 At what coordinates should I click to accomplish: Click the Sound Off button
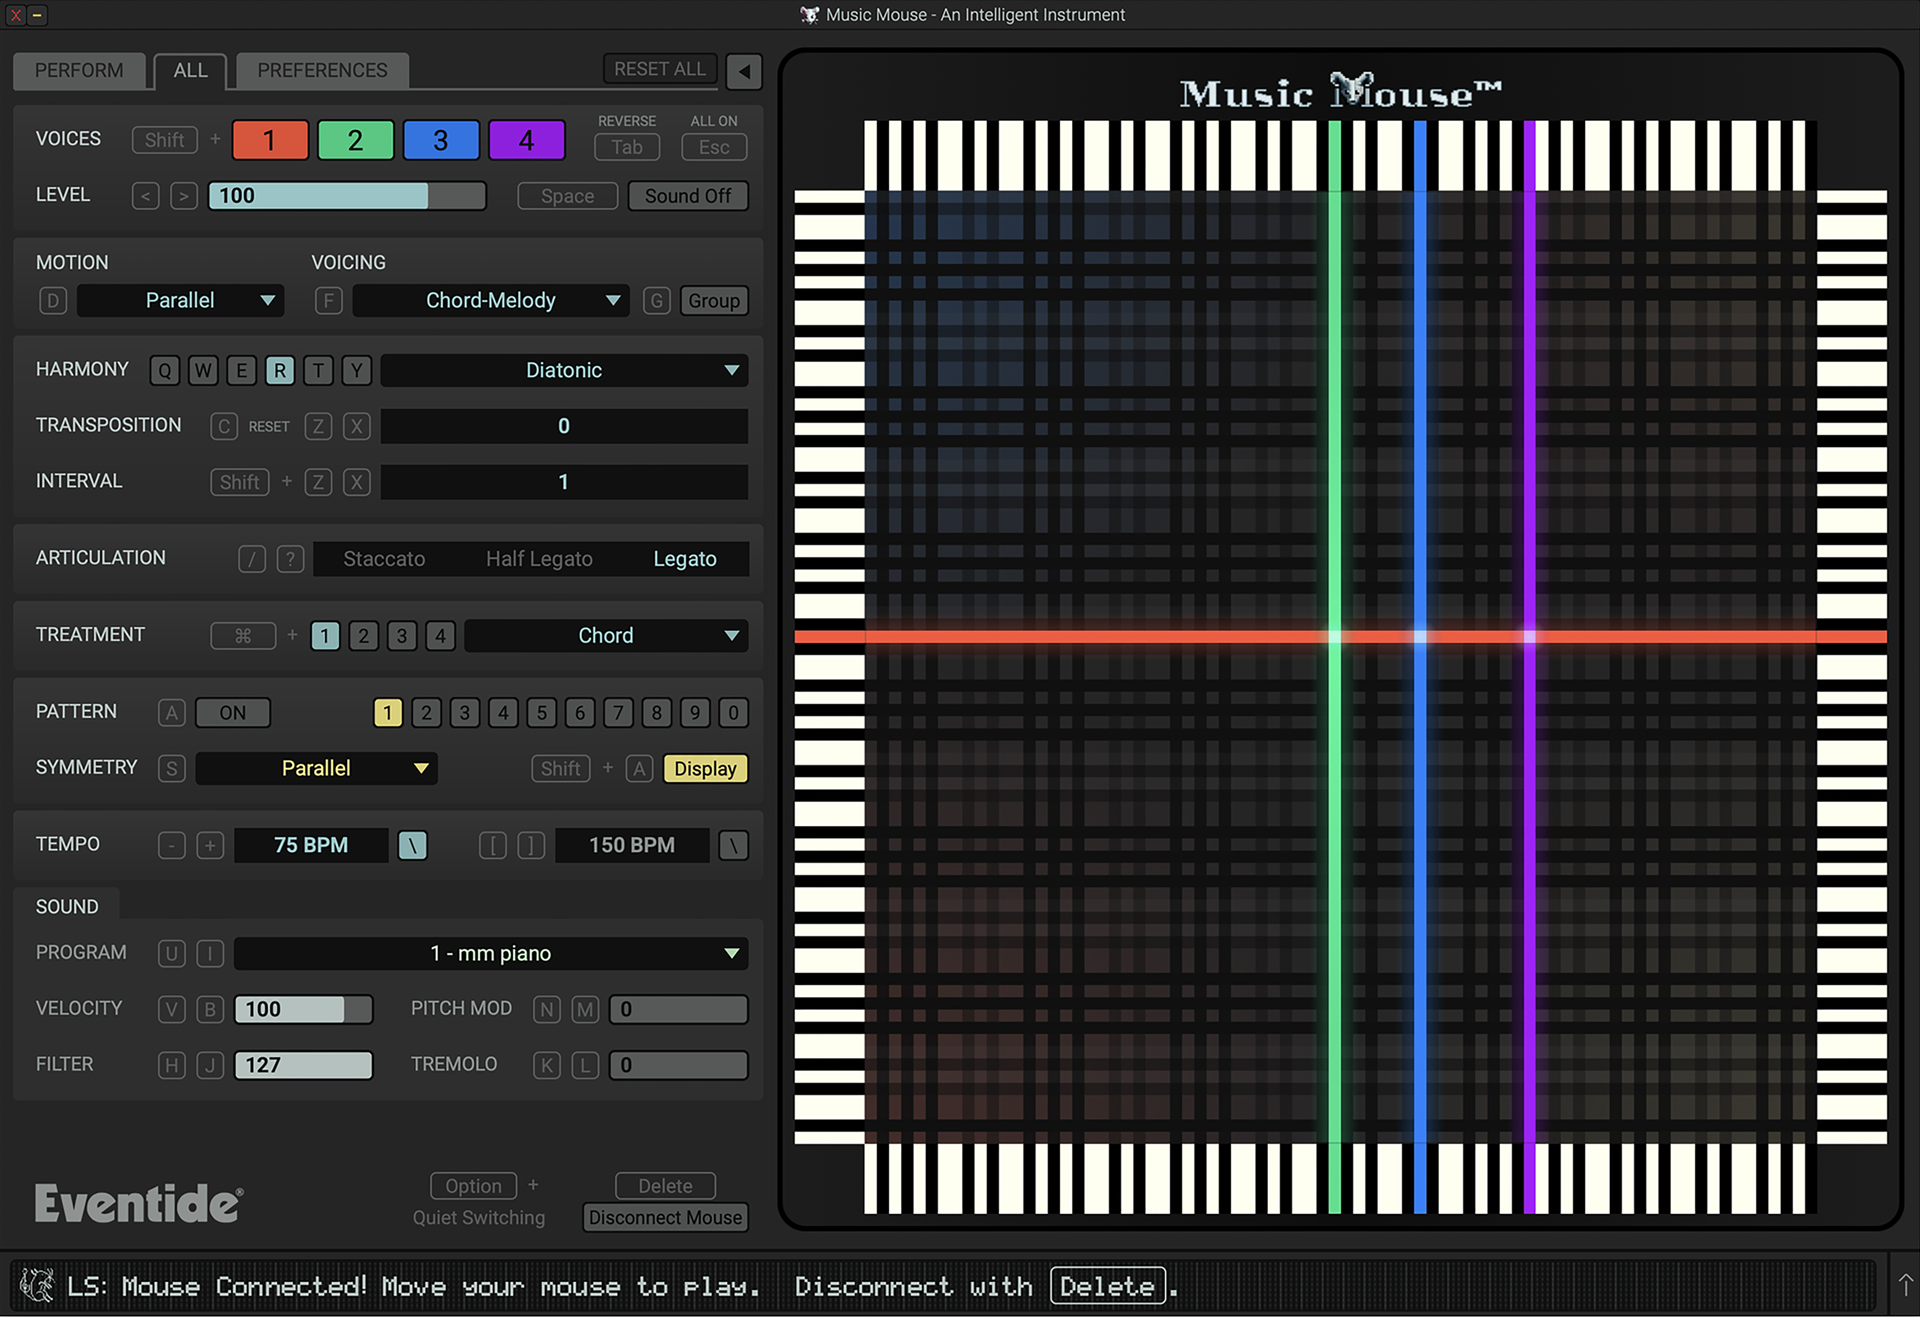(688, 195)
